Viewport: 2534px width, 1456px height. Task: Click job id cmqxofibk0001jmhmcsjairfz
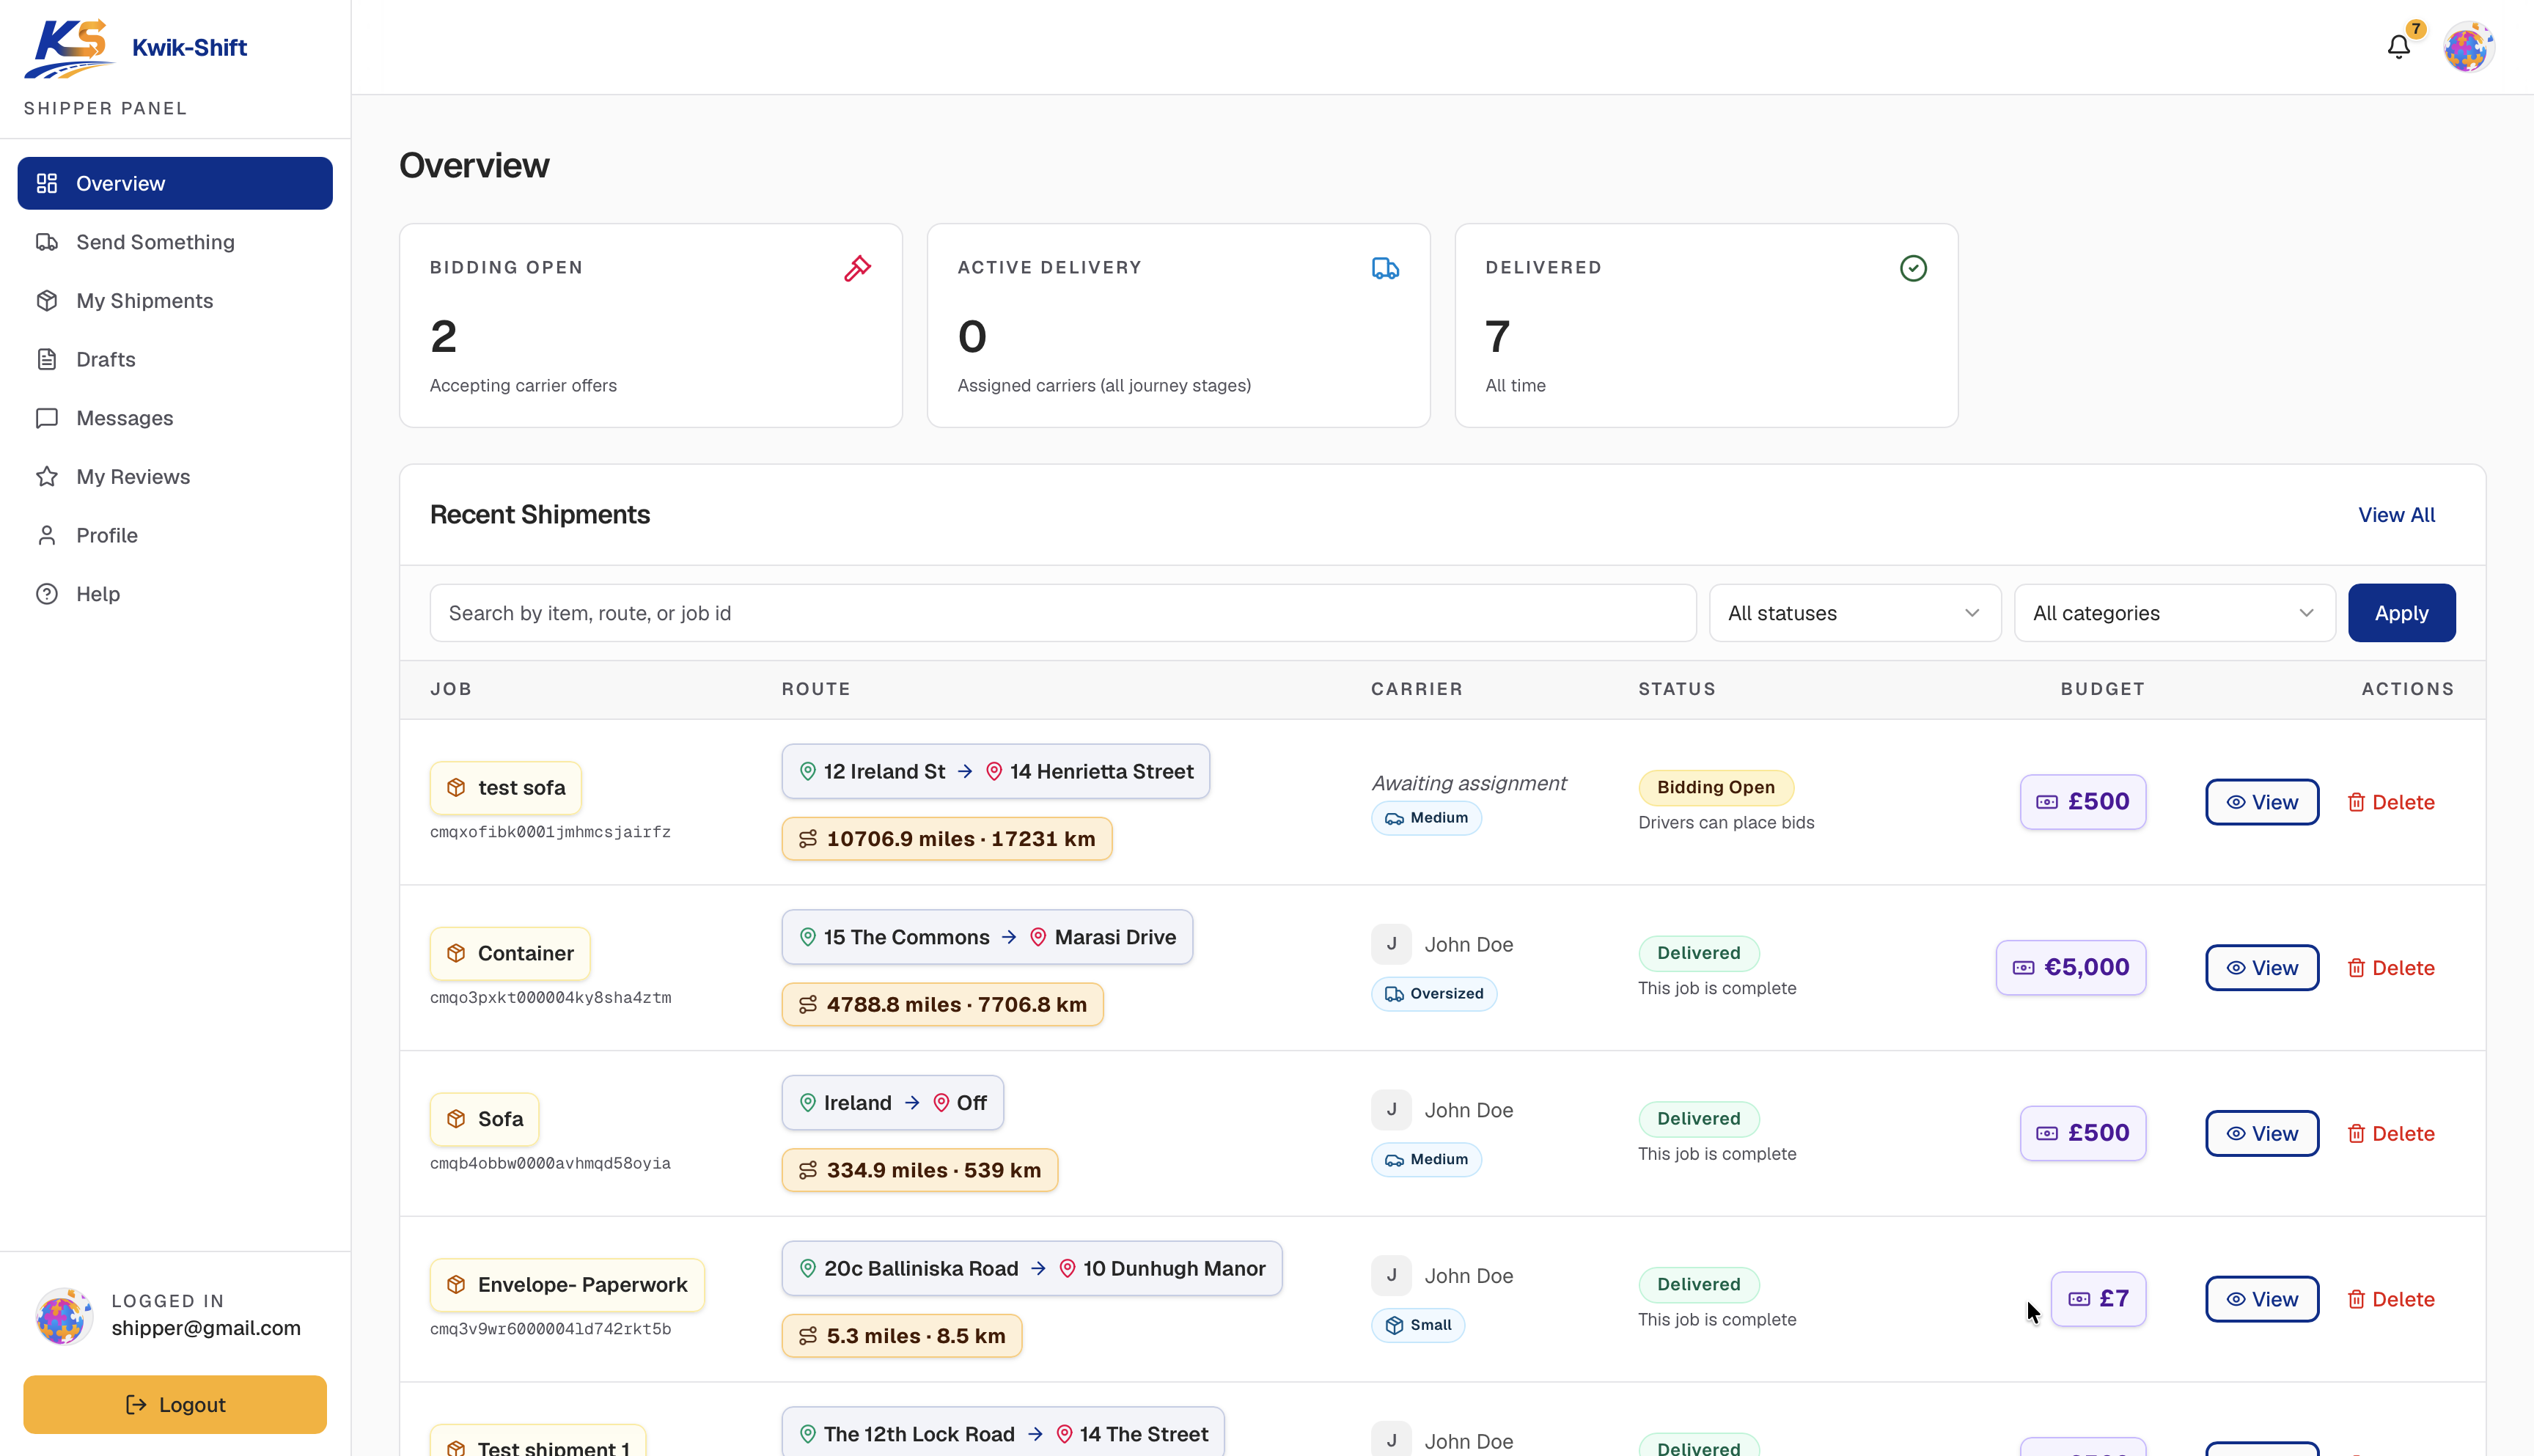coord(550,832)
